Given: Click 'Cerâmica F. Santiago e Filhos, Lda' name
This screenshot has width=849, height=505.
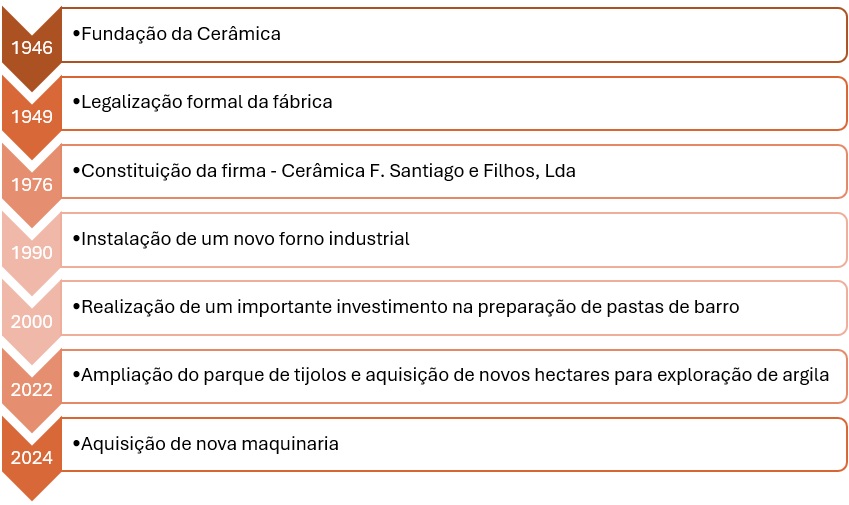Looking at the screenshot, I should click(x=428, y=171).
